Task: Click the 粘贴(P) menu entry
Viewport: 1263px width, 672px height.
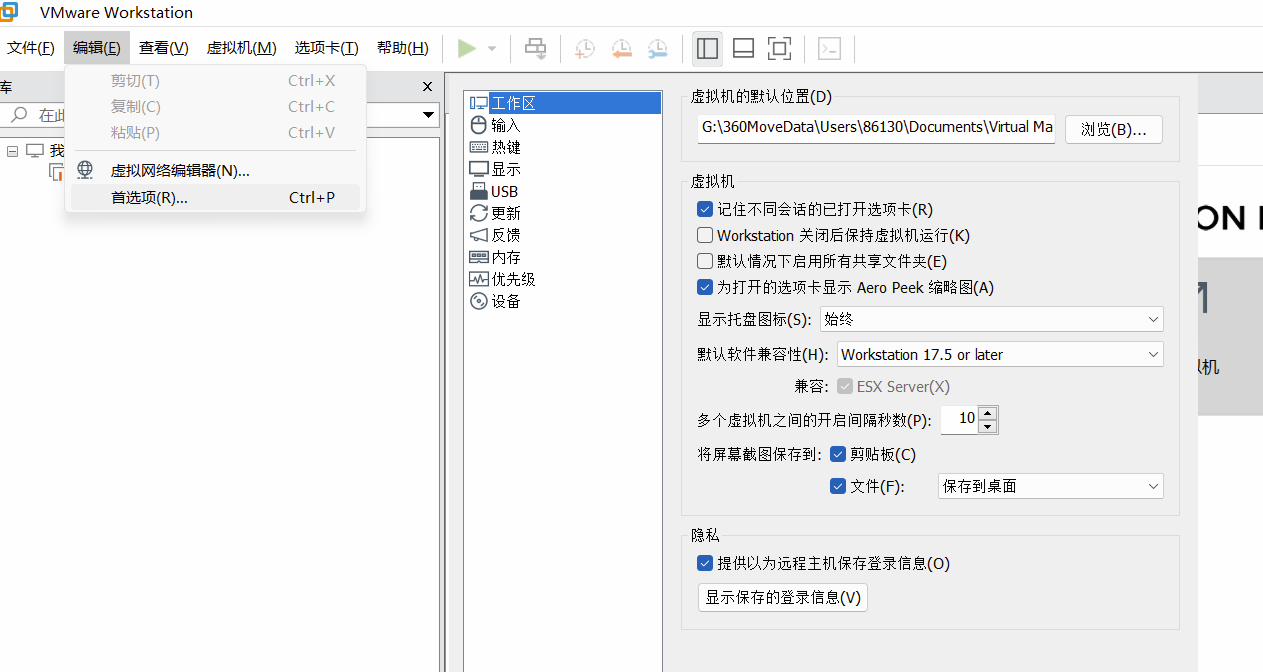Action: pos(215,132)
